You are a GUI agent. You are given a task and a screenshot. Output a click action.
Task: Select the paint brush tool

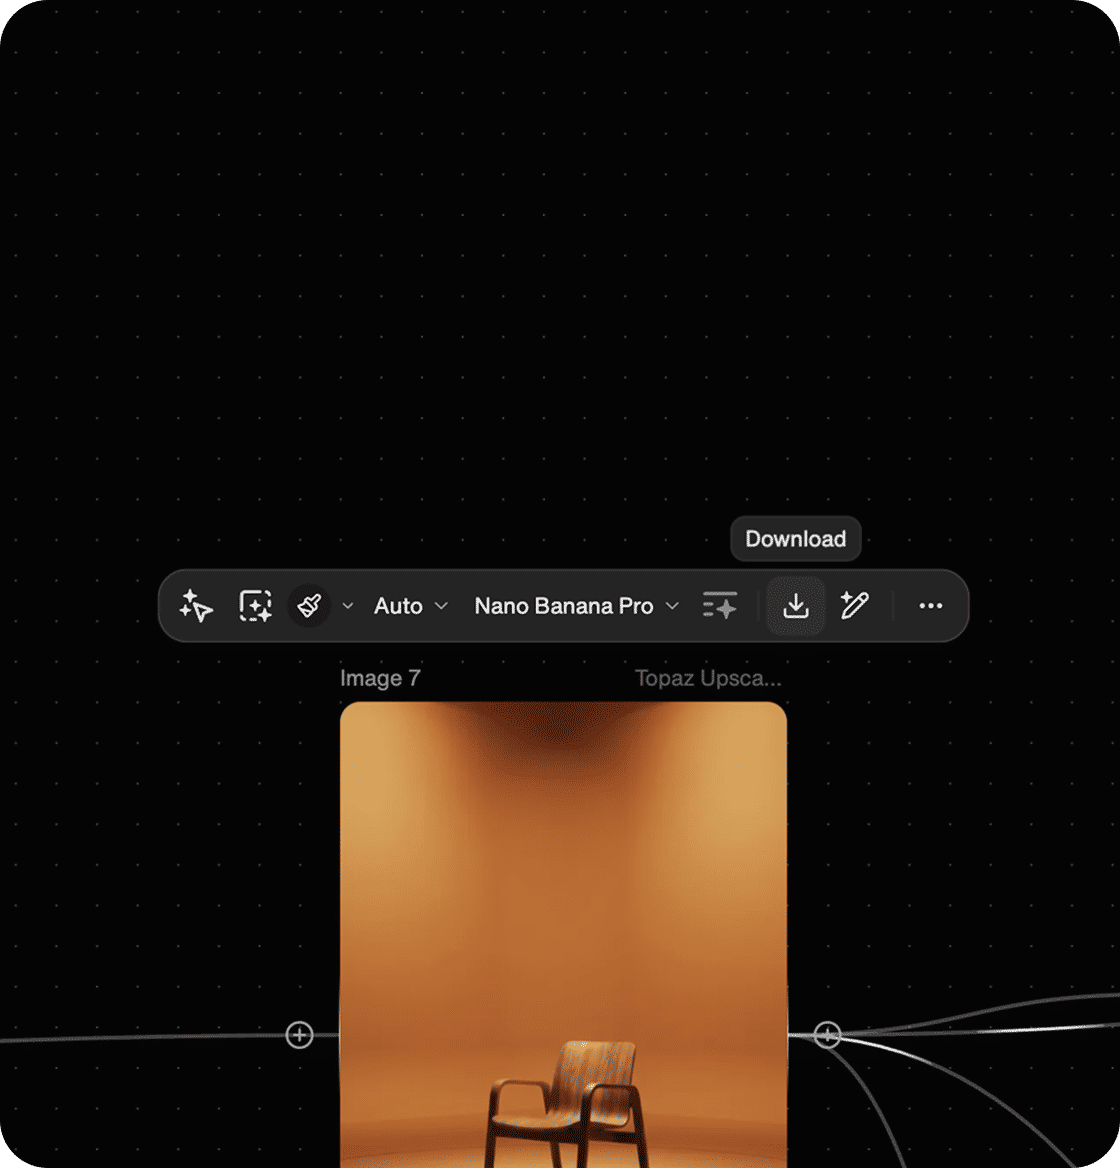(309, 606)
